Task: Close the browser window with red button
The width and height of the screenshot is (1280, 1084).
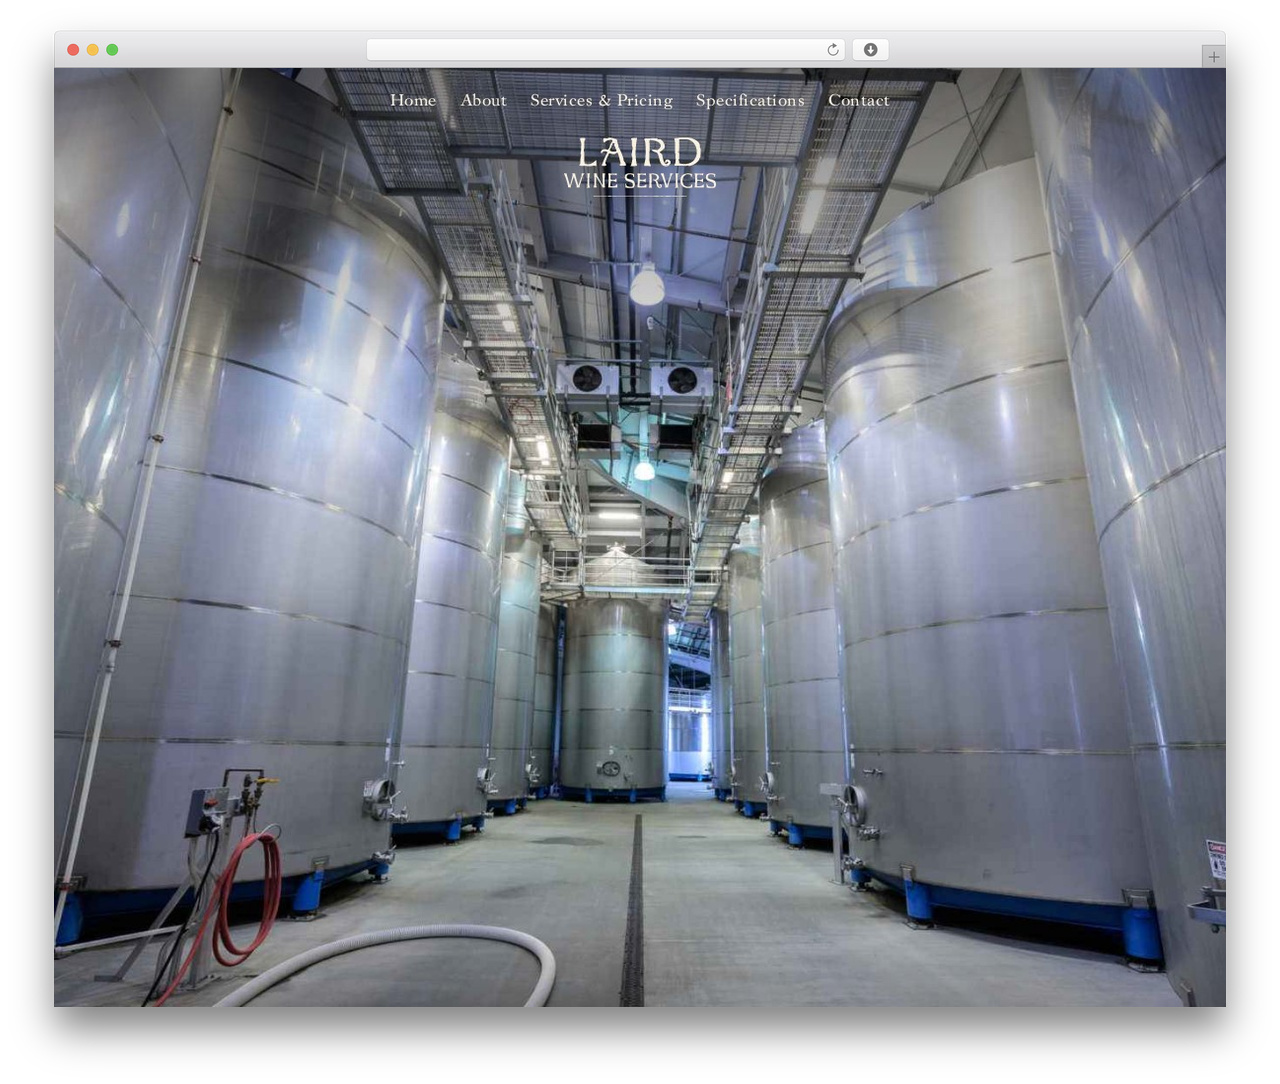Action: pyautogui.click(x=73, y=50)
